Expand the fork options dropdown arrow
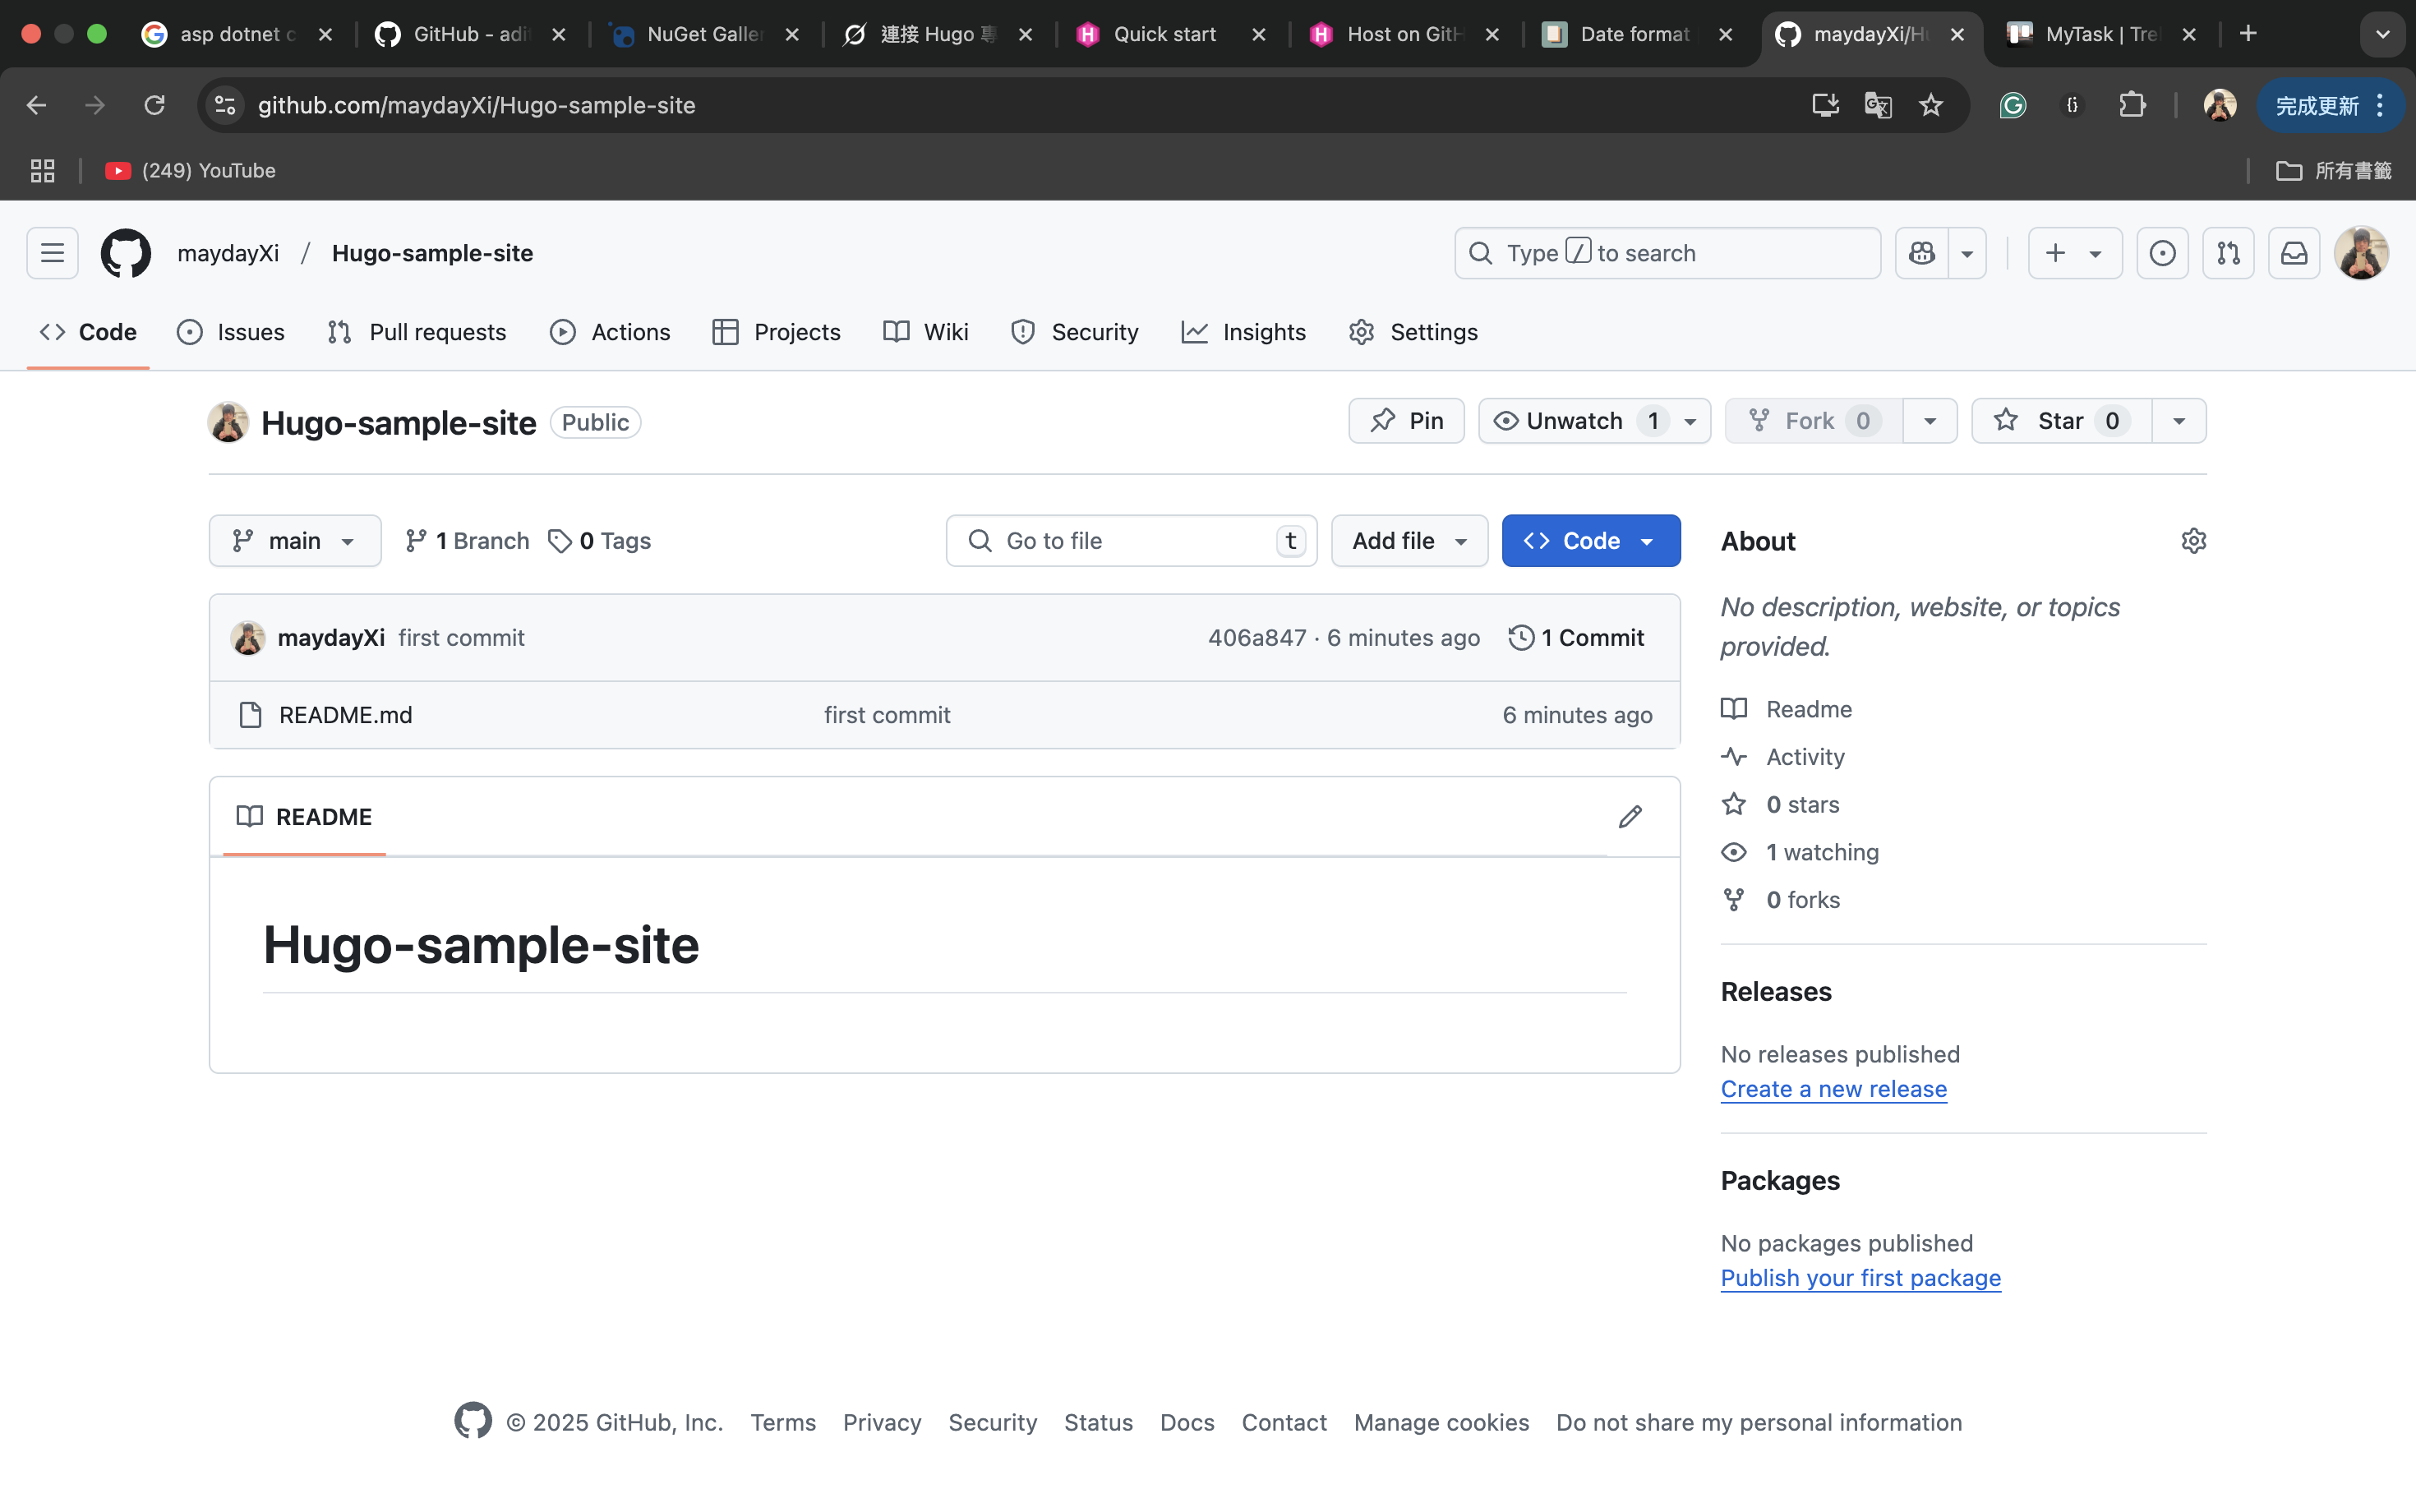The image size is (2416, 1512). (x=1930, y=421)
